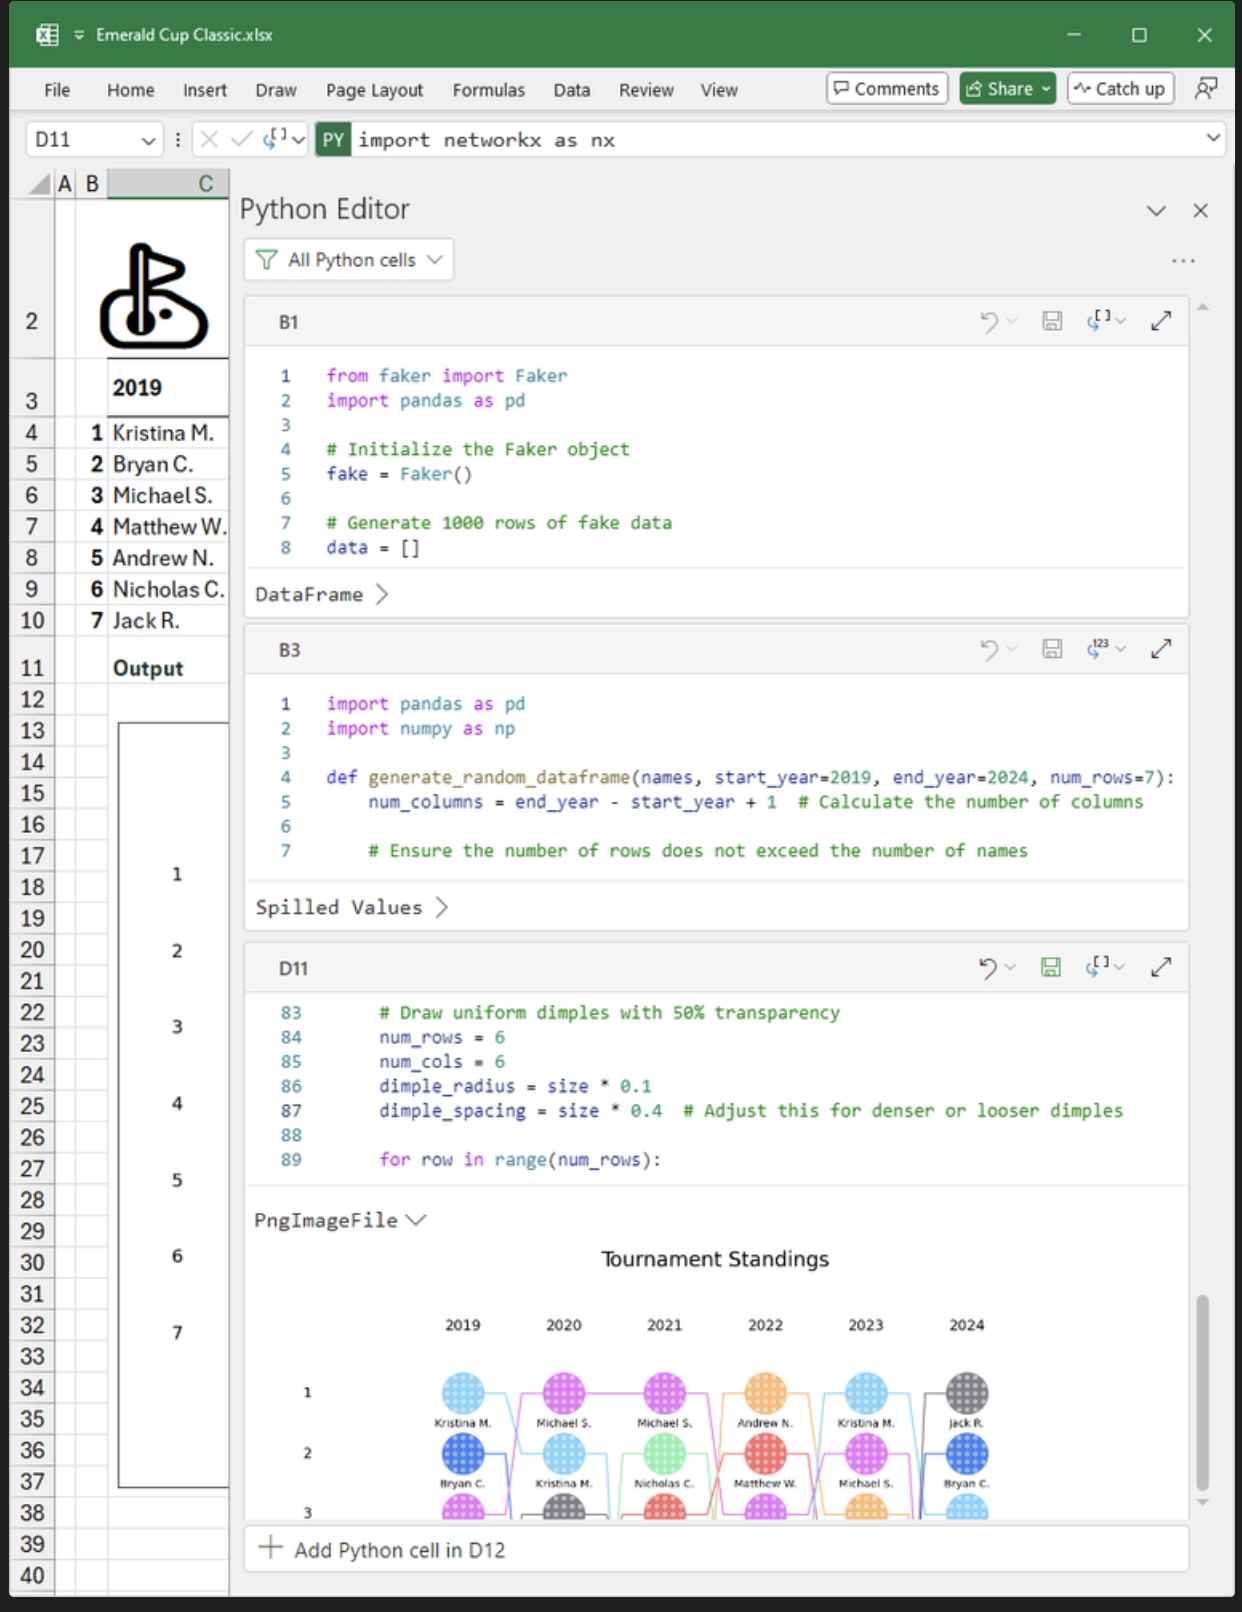This screenshot has height=1612, width=1242.
Task: Save D11 Python cell with green save icon
Action: [x=1051, y=967]
